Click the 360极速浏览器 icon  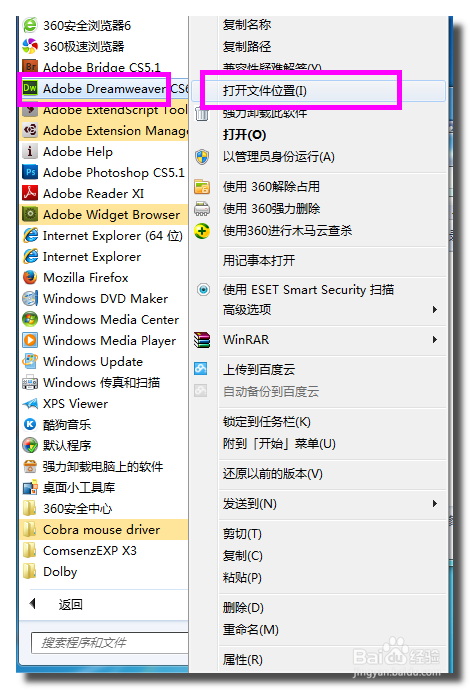[x=30, y=46]
